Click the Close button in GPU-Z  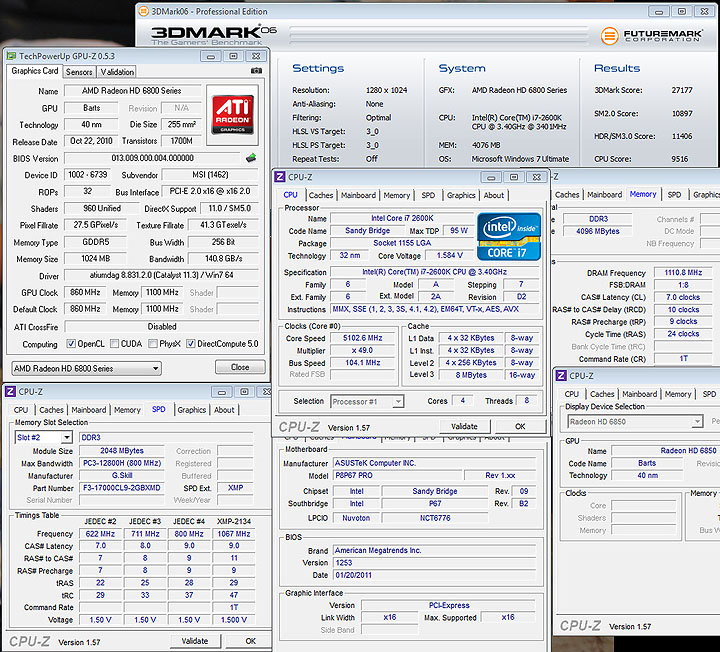coord(240,367)
